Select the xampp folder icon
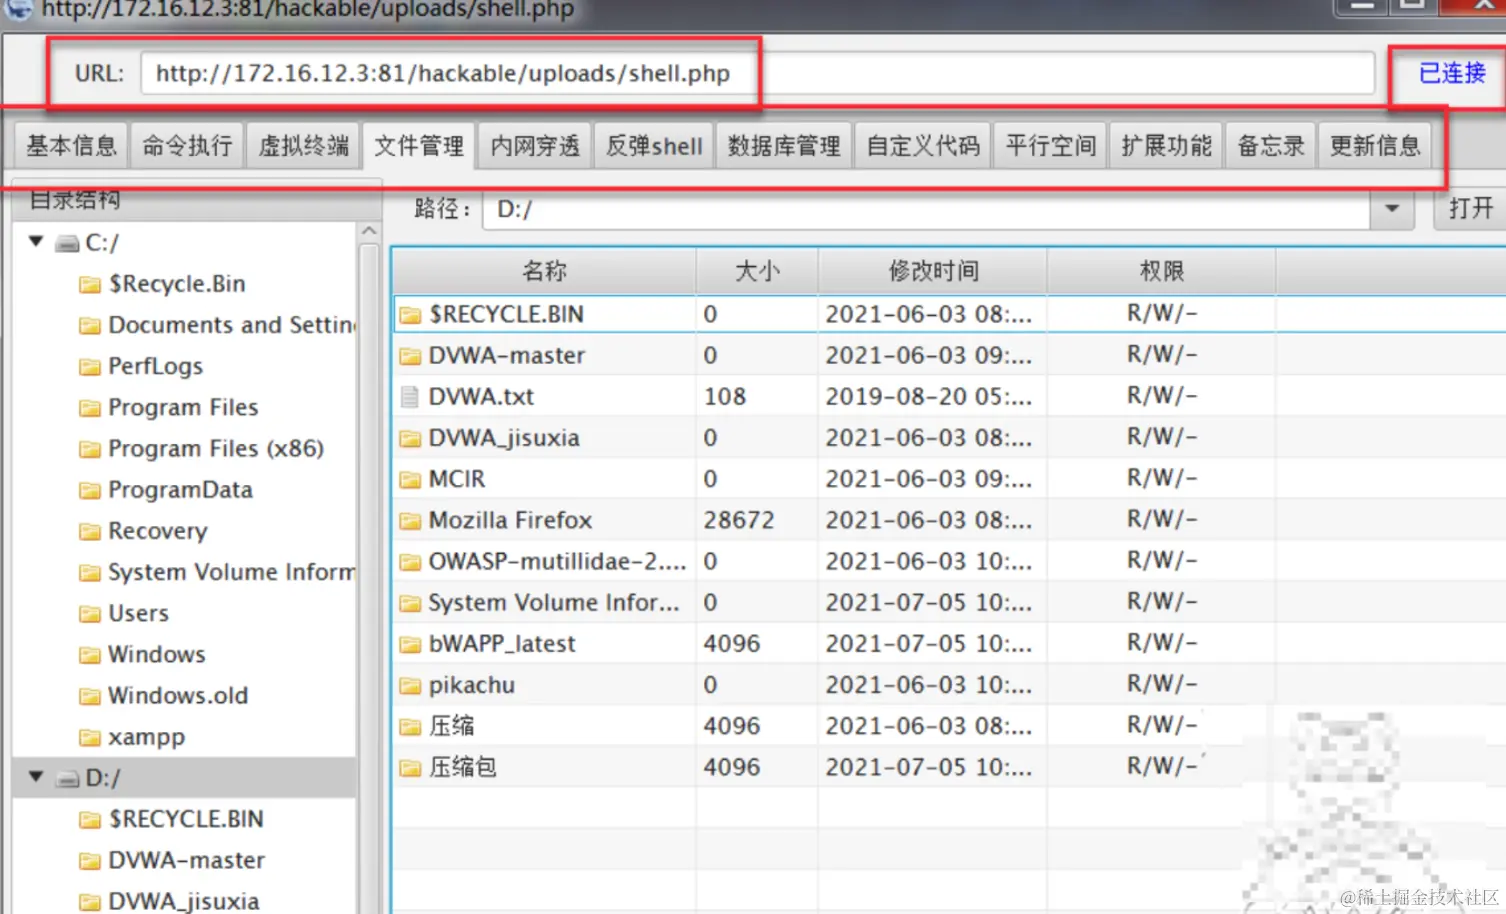The image size is (1506, 914). pyautogui.click(x=90, y=738)
